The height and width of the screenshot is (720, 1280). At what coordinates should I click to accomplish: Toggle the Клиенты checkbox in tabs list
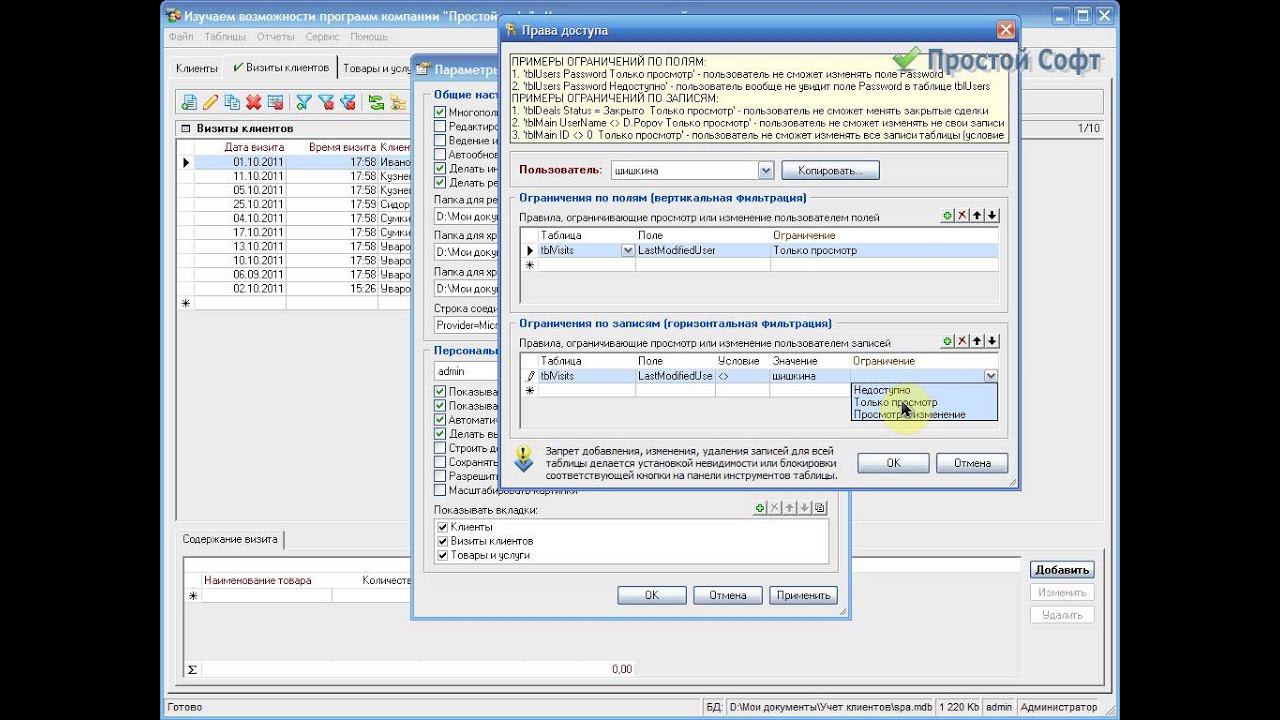pyautogui.click(x=443, y=527)
